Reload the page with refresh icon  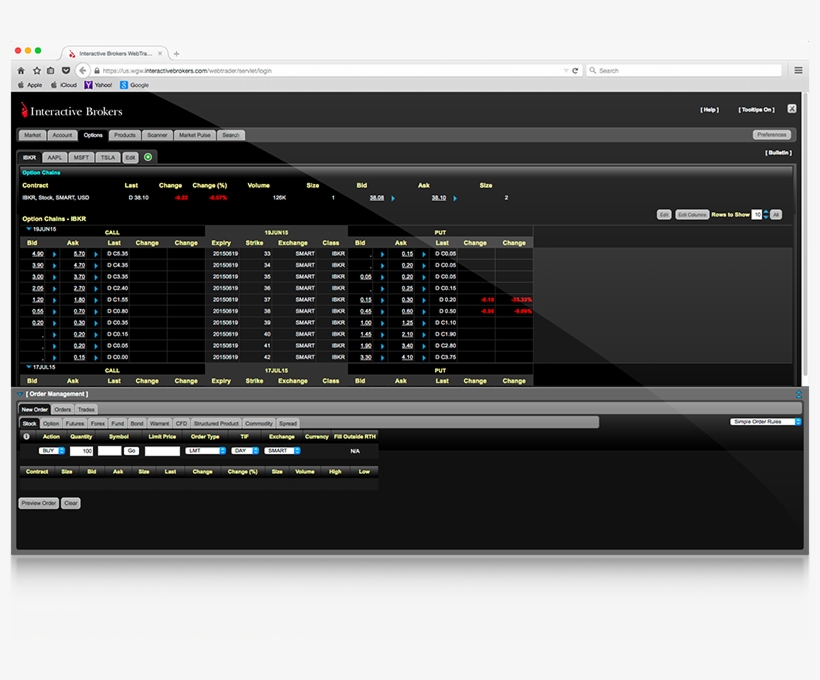tap(575, 71)
